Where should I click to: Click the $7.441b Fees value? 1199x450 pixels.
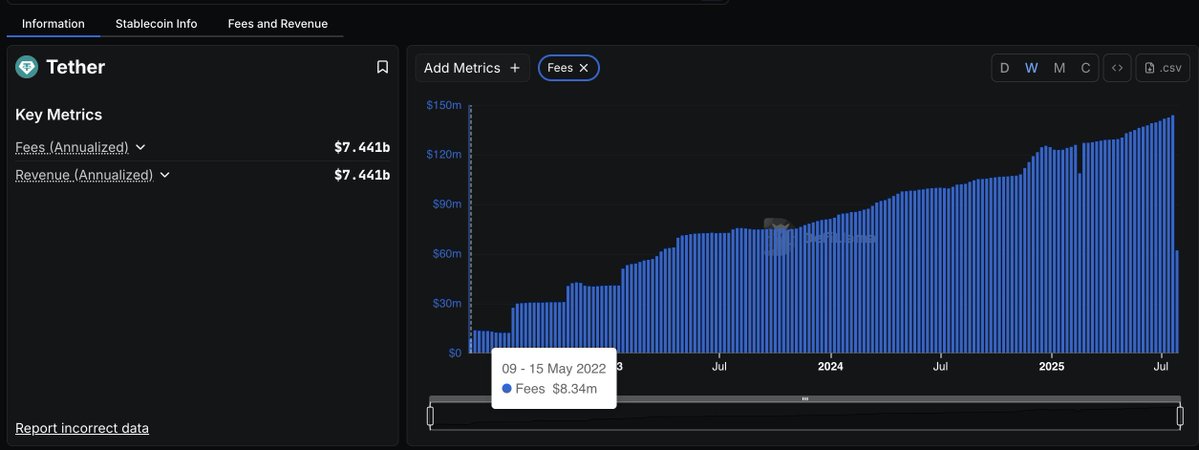tap(362, 147)
